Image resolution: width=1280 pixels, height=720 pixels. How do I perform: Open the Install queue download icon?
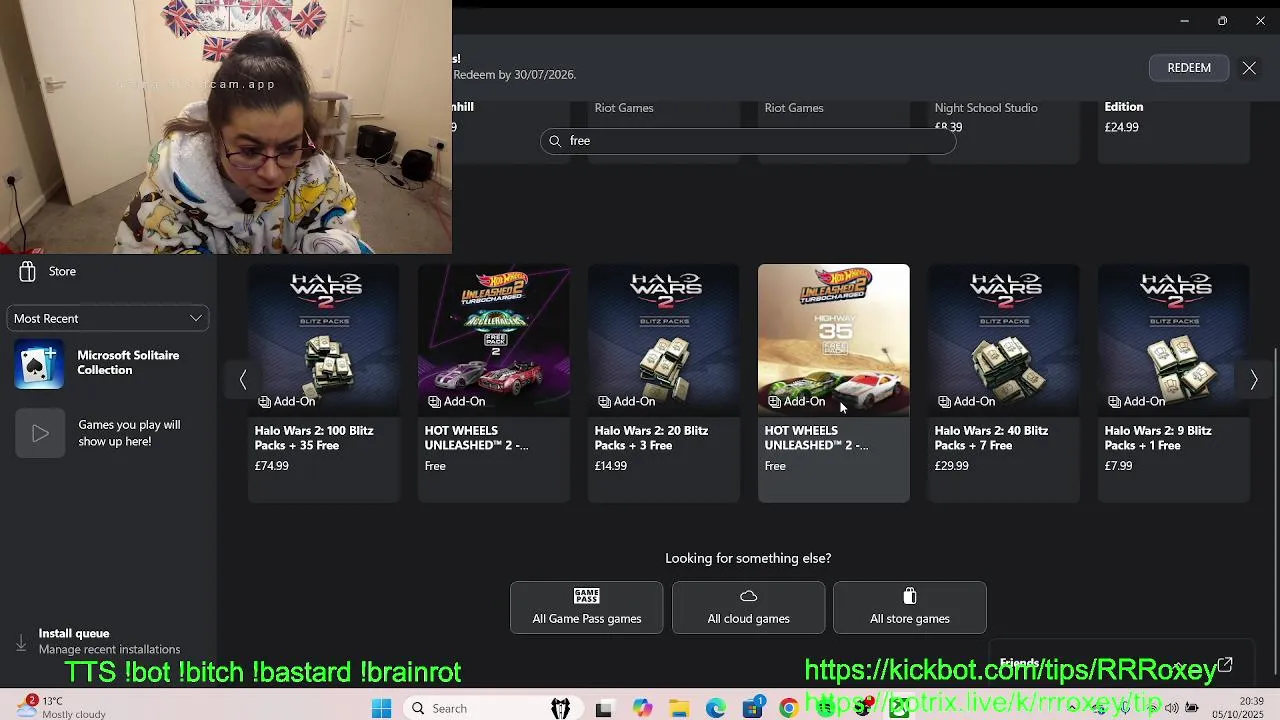(x=21, y=642)
